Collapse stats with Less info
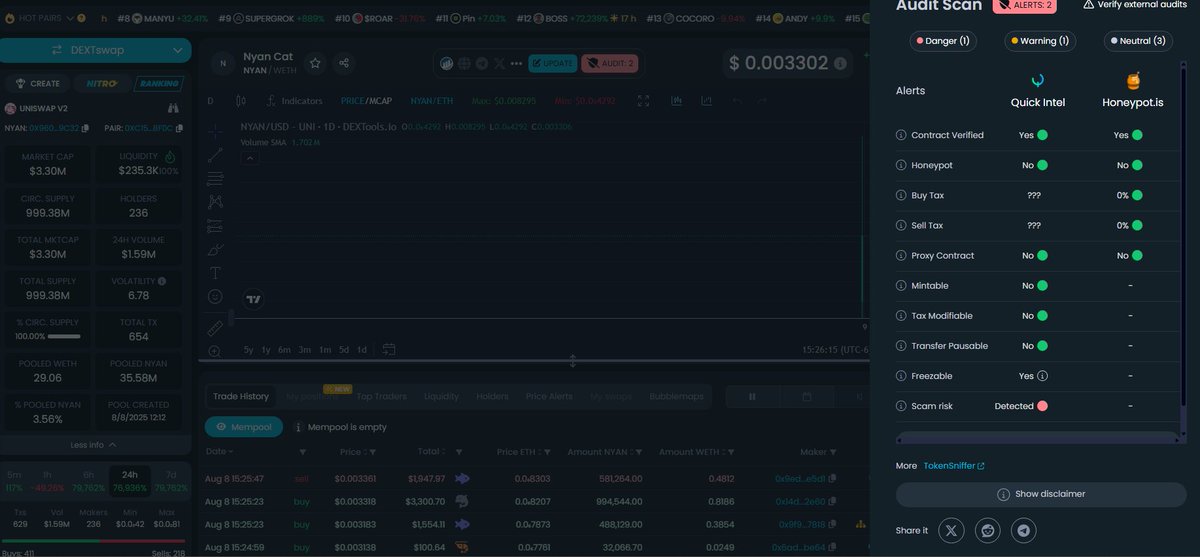Image resolution: width=1200 pixels, height=557 pixels. pyautogui.click(x=96, y=444)
